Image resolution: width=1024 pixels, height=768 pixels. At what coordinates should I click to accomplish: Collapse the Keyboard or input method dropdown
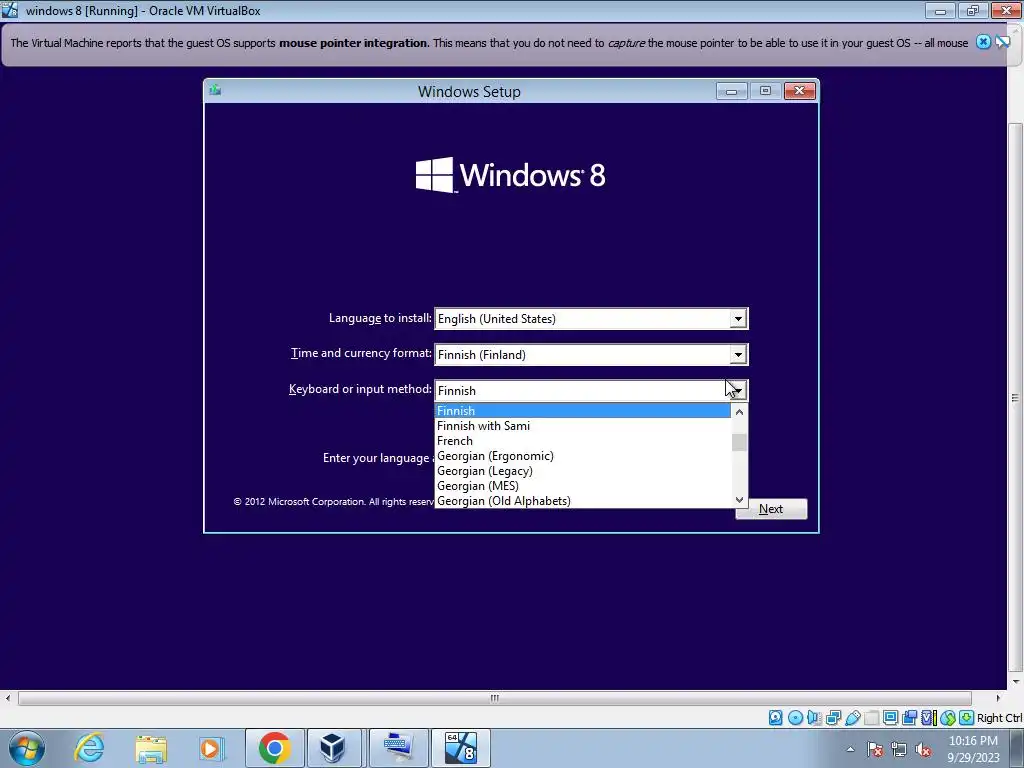click(x=738, y=391)
